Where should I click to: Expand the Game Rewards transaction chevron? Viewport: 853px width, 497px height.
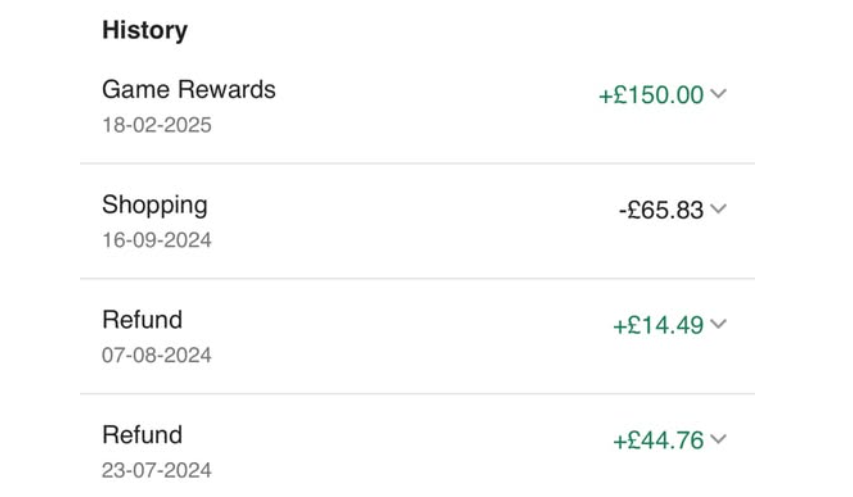tap(718, 95)
